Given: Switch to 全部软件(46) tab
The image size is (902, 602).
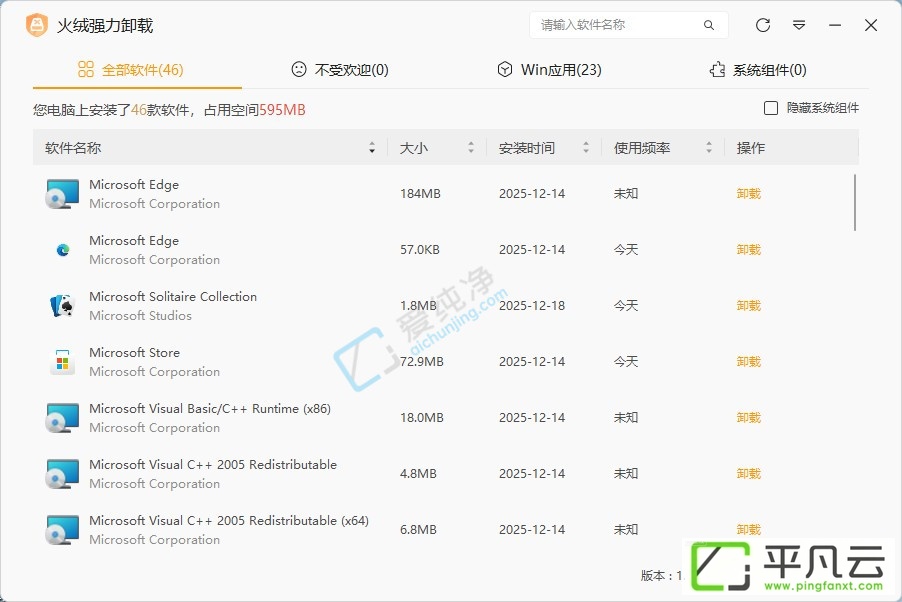Looking at the screenshot, I should 137,70.
